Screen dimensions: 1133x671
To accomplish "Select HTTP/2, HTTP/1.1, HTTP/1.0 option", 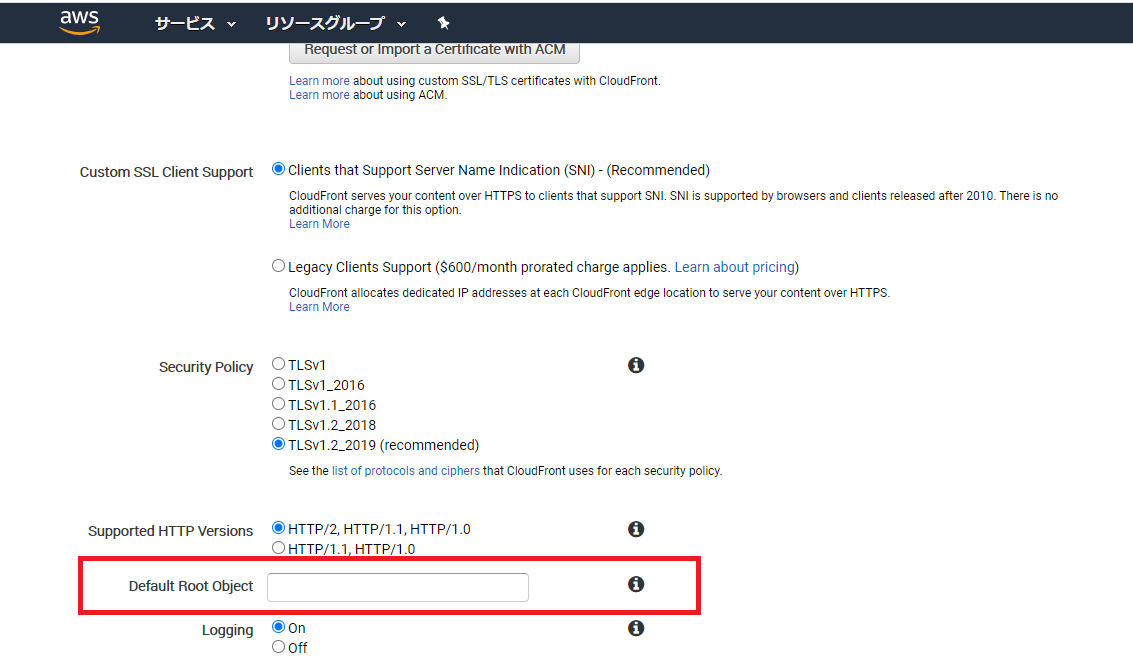I will coord(278,528).
